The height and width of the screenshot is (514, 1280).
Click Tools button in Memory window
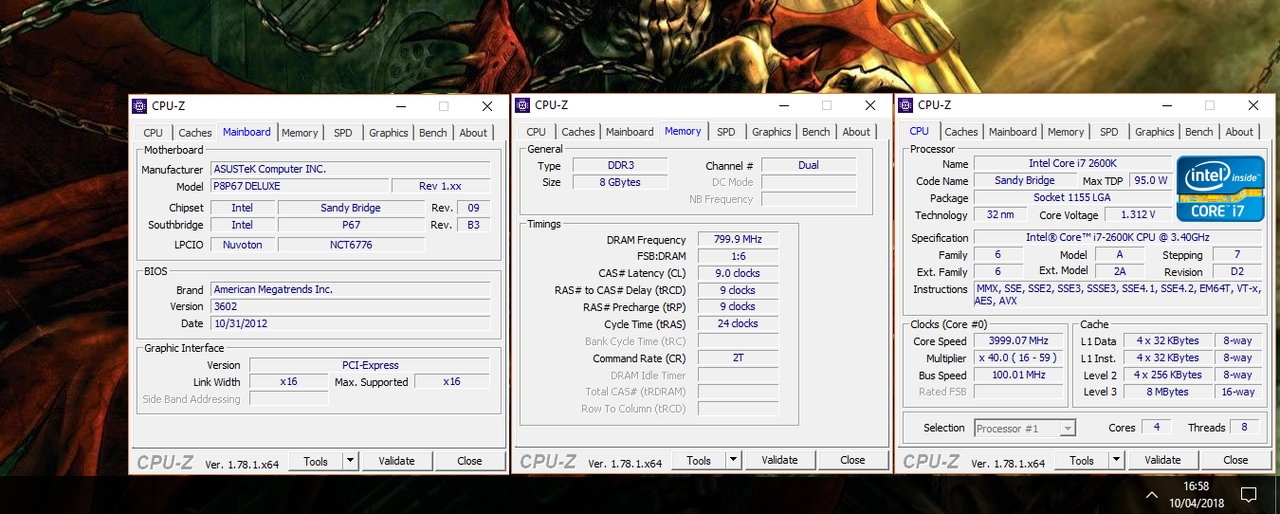pyautogui.click(x=699, y=461)
